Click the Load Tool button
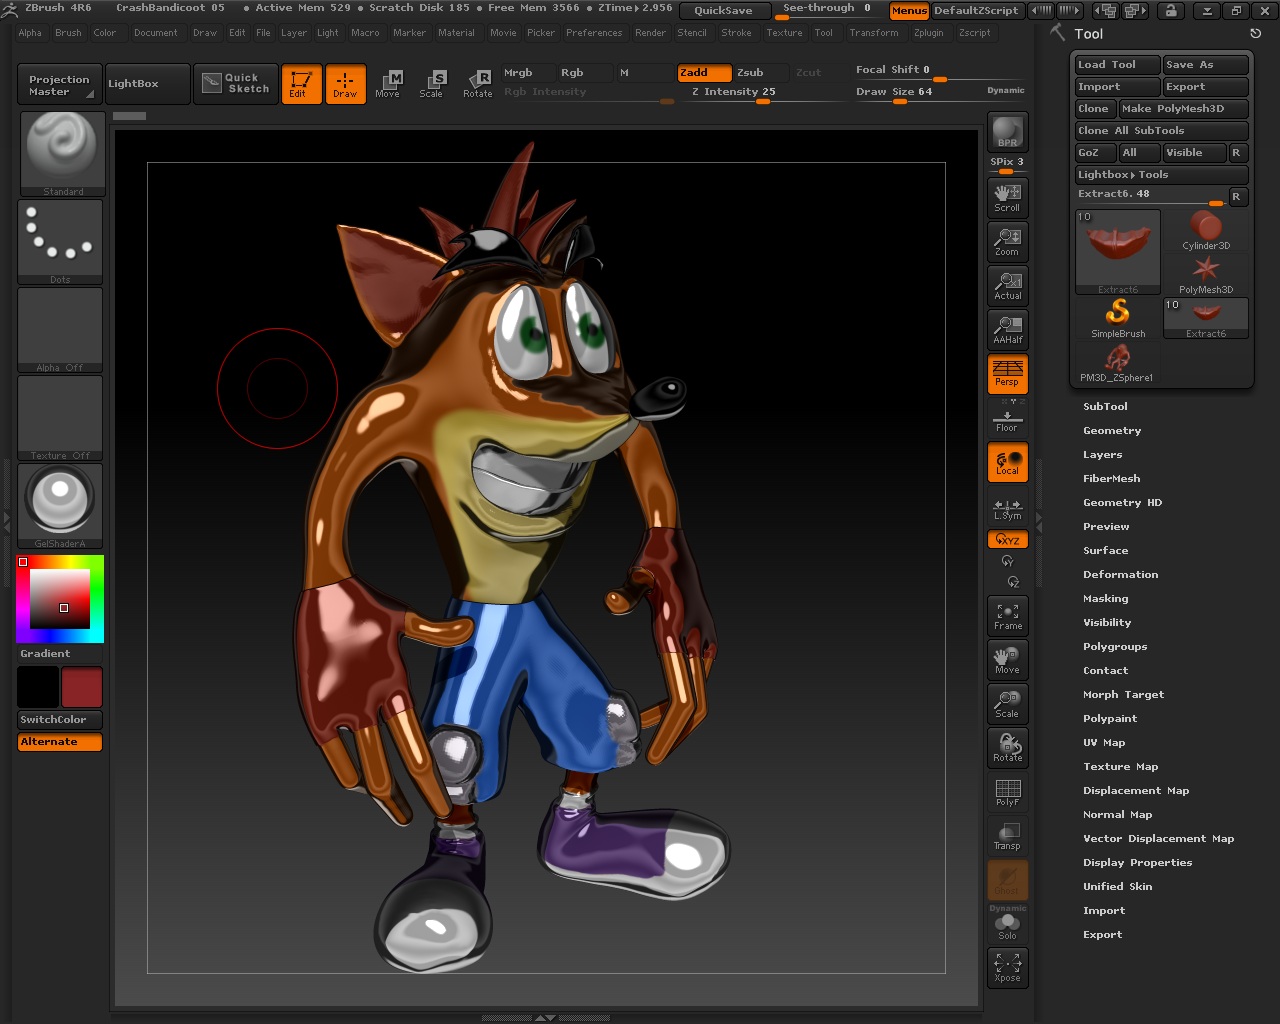This screenshot has width=1280, height=1024. point(1117,65)
